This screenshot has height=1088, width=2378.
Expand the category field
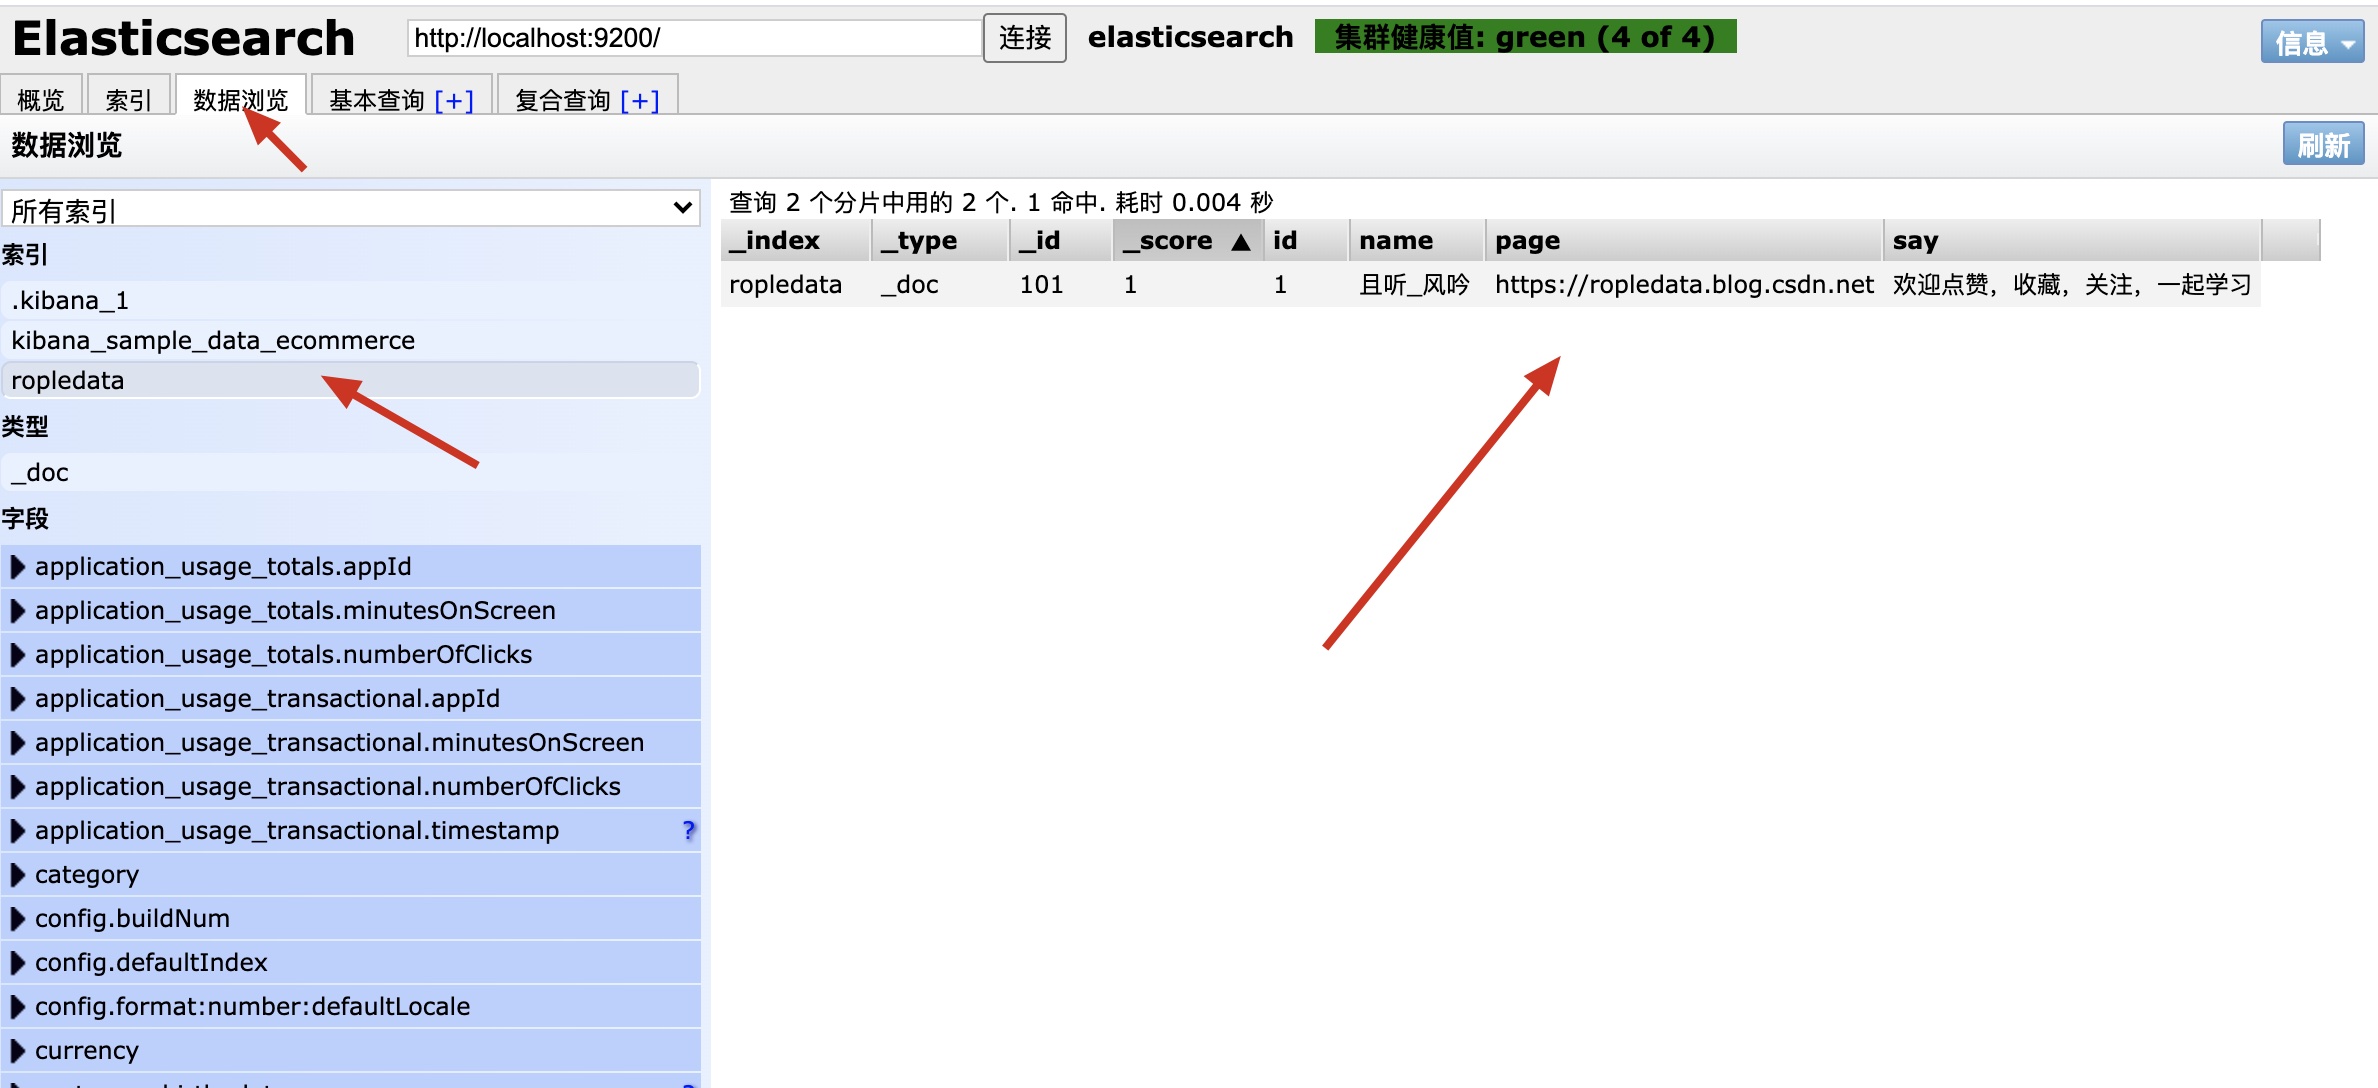click(x=351, y=874)
